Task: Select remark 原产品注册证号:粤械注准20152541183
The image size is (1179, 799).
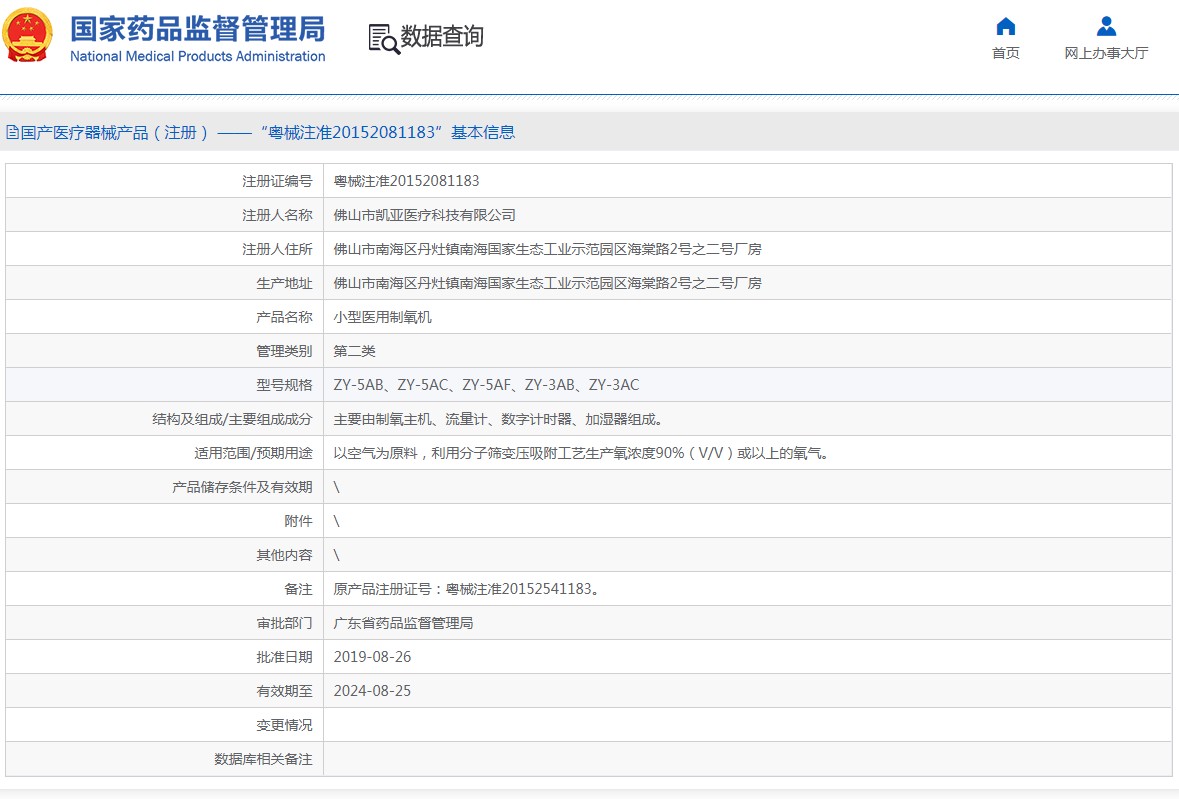Action: pyautogui.click(x=466, y=589)
